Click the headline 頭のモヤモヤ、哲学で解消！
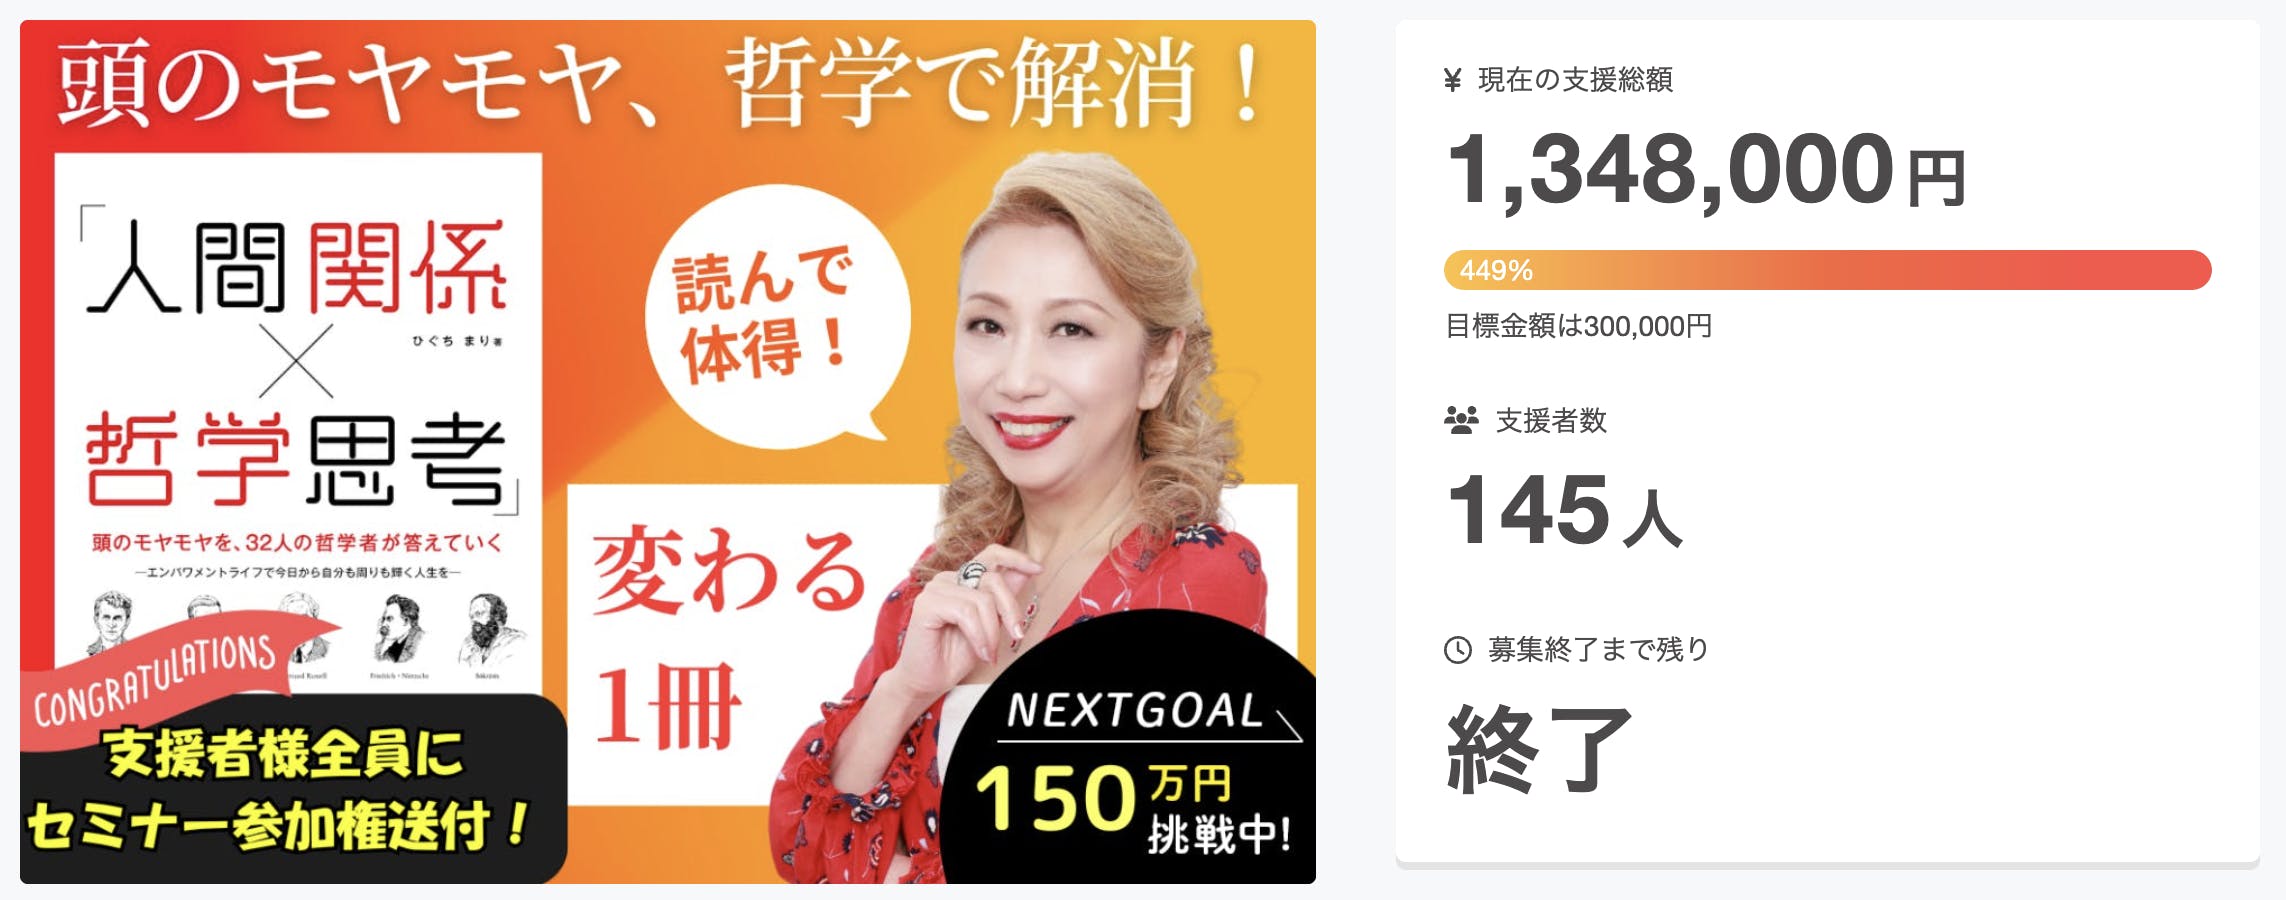 [x=660, y=84]
